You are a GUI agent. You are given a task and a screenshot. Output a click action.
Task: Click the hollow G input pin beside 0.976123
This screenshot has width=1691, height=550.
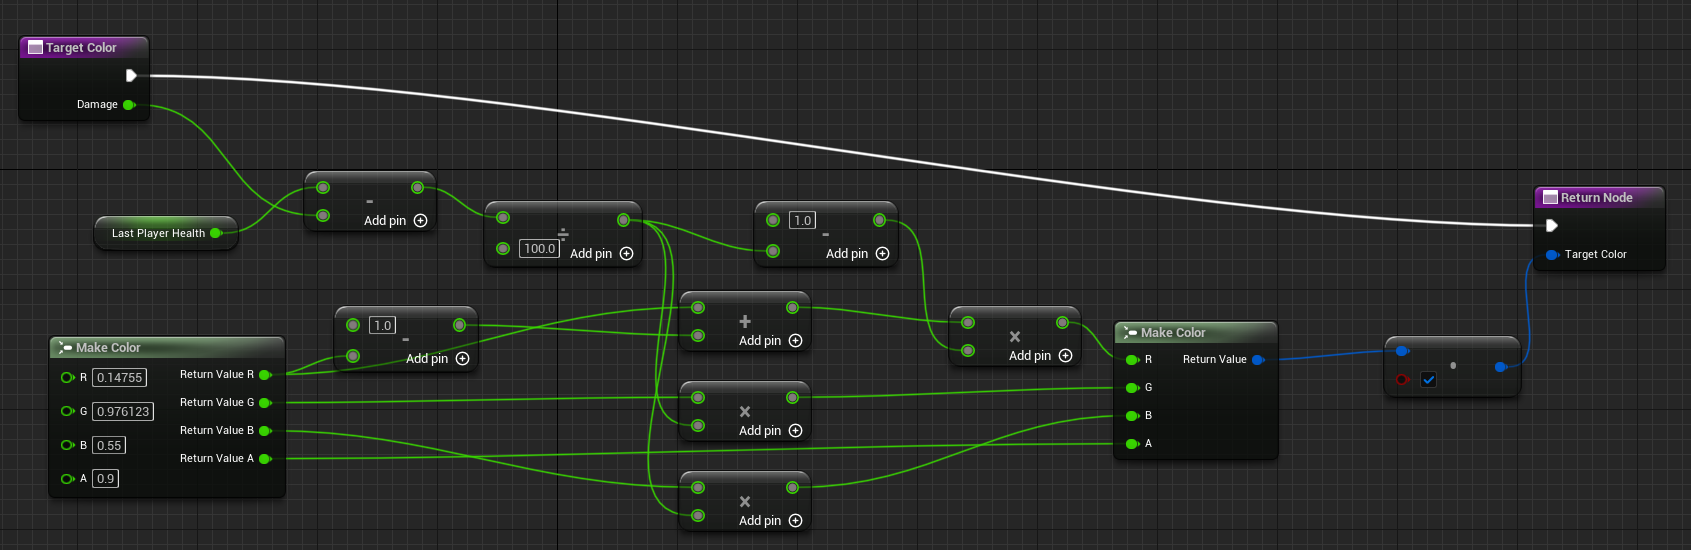pos(67,411)
